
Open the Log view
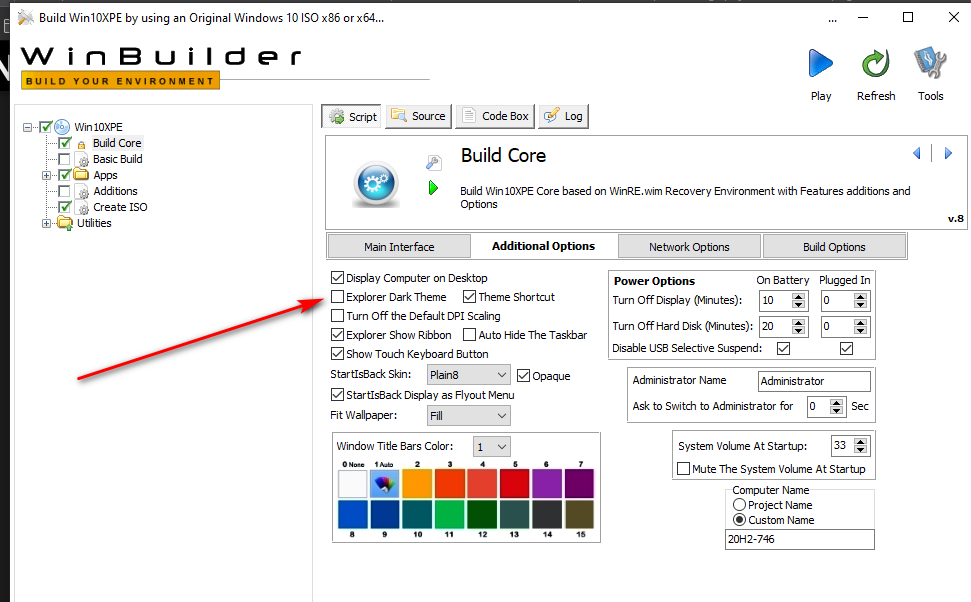pyautogui.click(x=564, y=116)
